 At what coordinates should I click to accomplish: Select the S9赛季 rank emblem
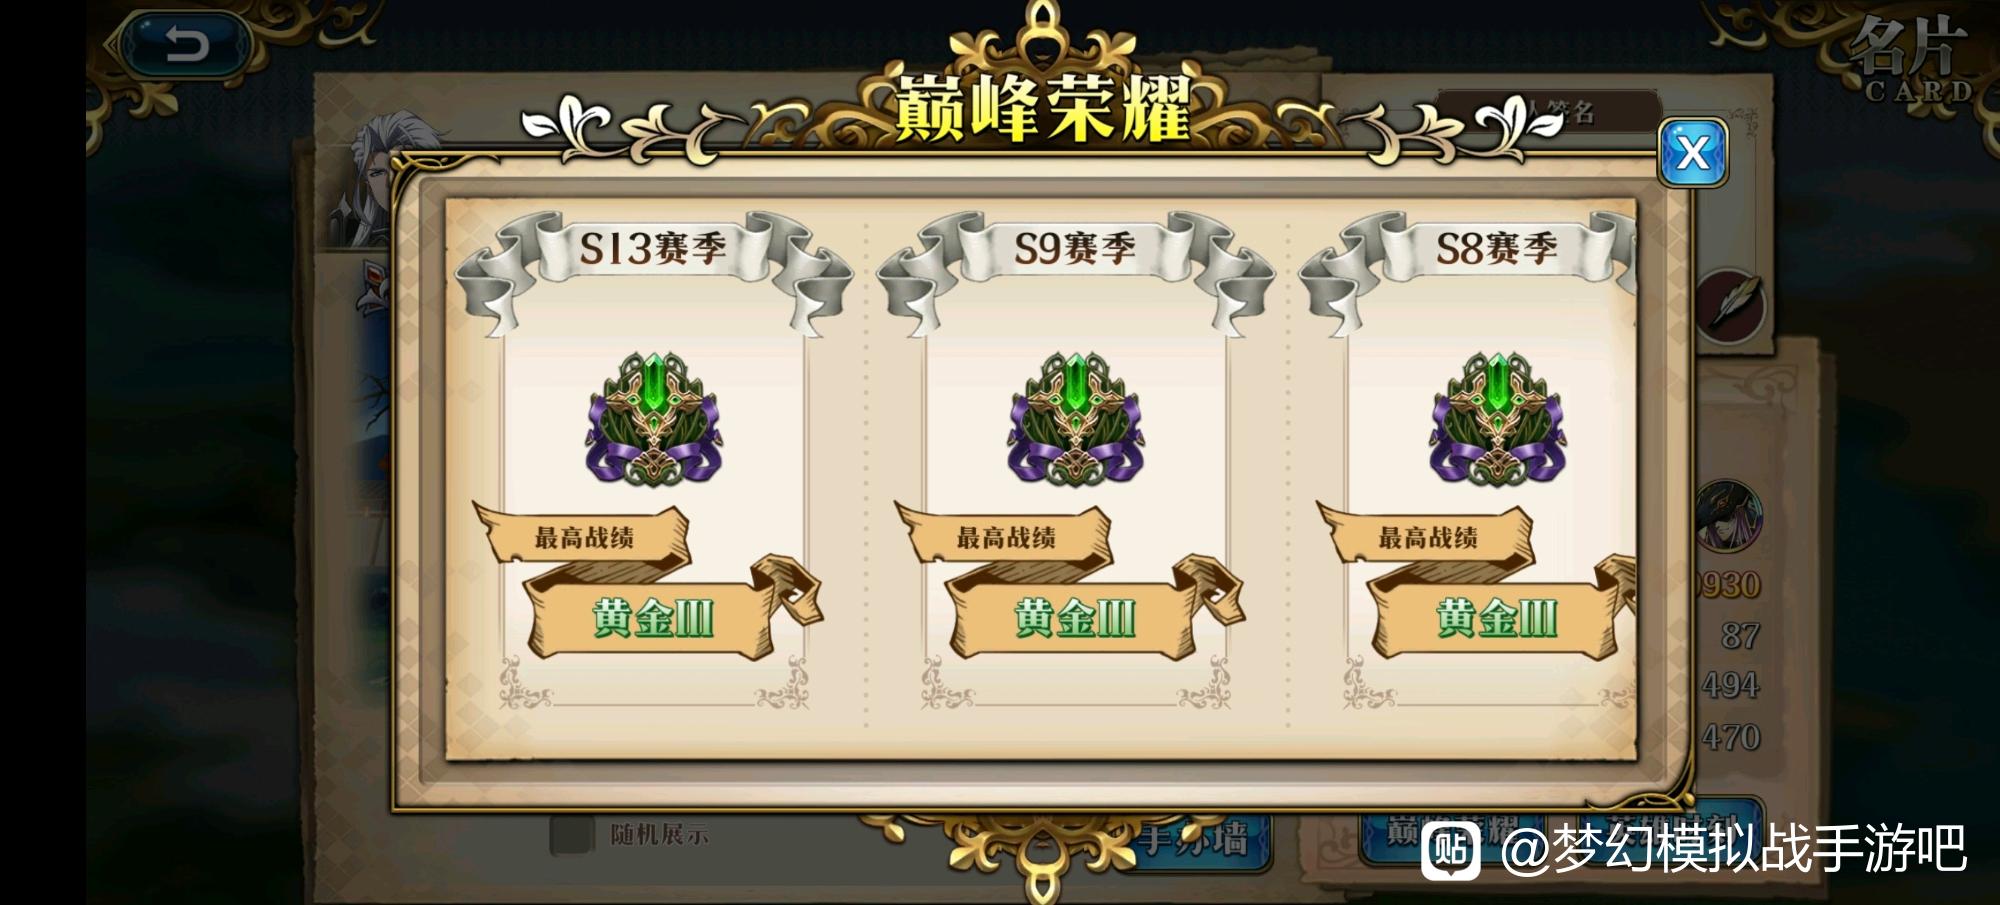[x=1075, y=420]
